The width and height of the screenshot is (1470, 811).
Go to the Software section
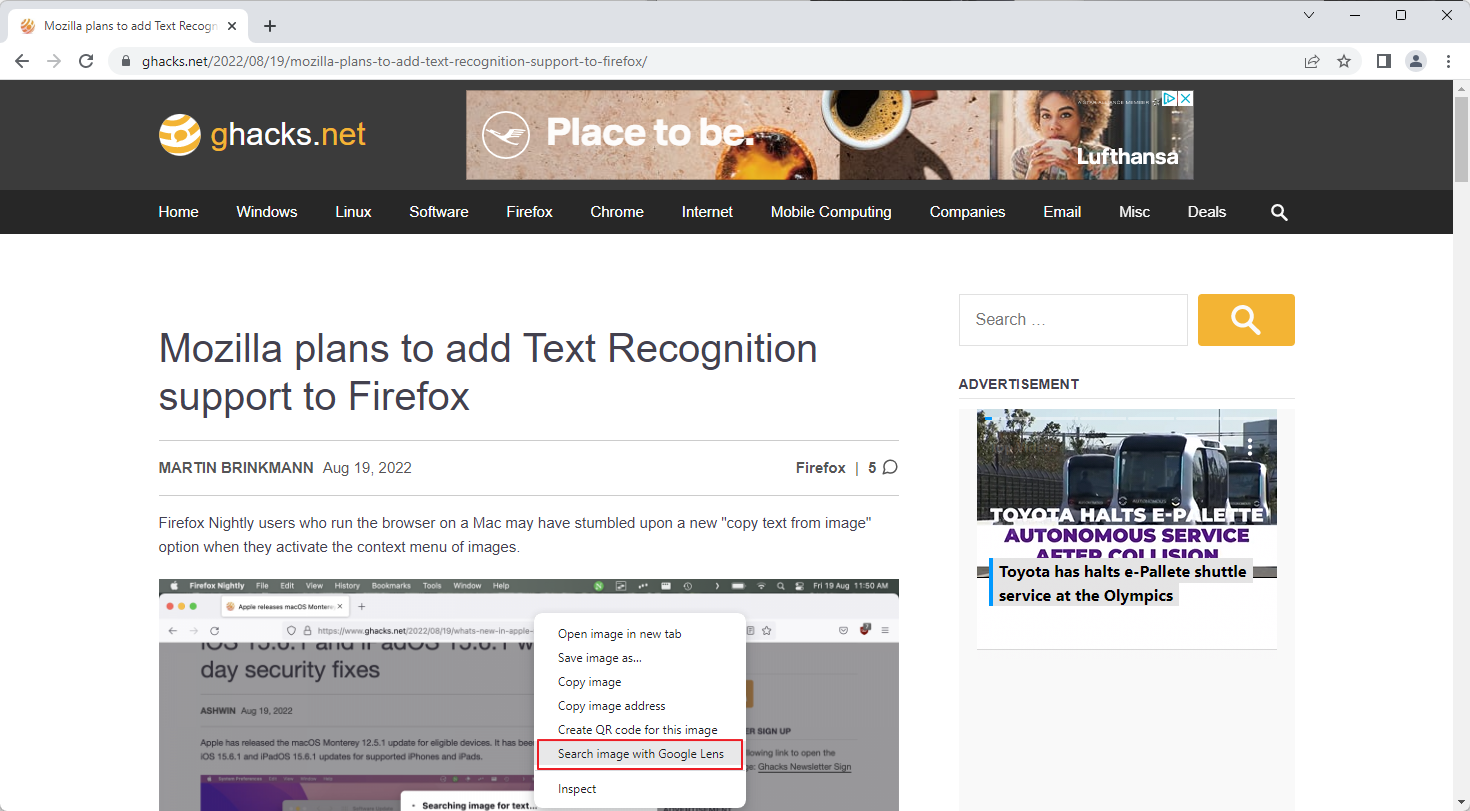439,212
